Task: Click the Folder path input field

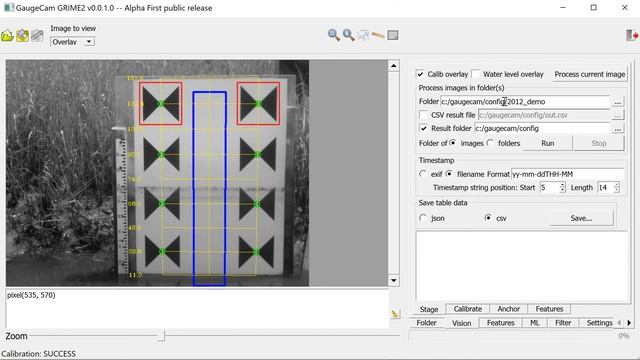Action: tap(525, 102)
